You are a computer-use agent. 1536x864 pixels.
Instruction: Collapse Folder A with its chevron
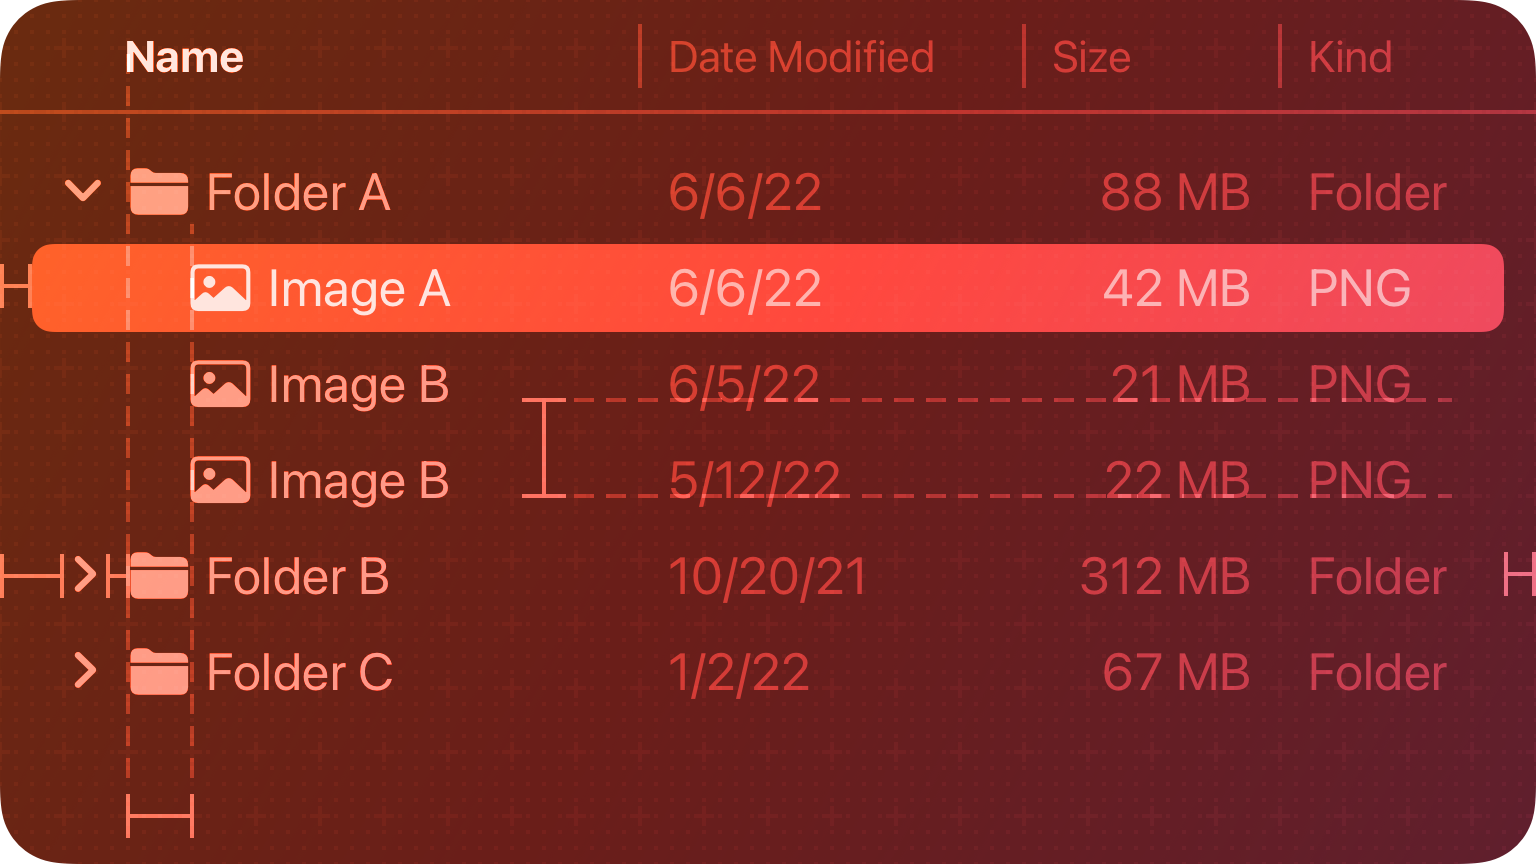83,190
